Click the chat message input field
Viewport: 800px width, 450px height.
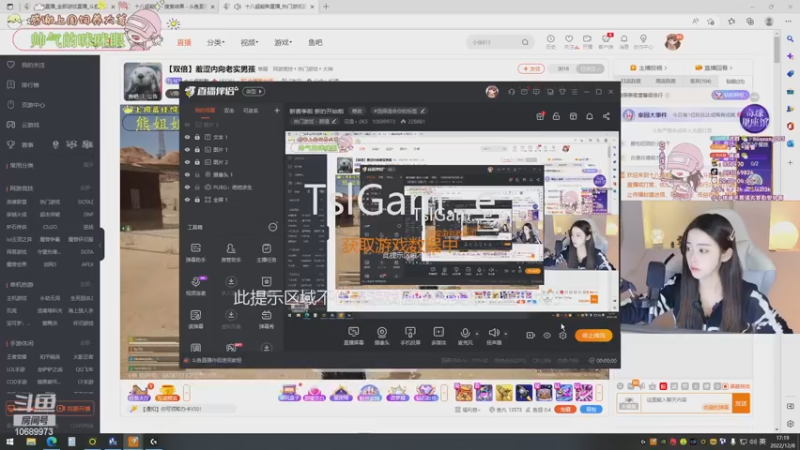pyautogui.click(x=687, y=403)
